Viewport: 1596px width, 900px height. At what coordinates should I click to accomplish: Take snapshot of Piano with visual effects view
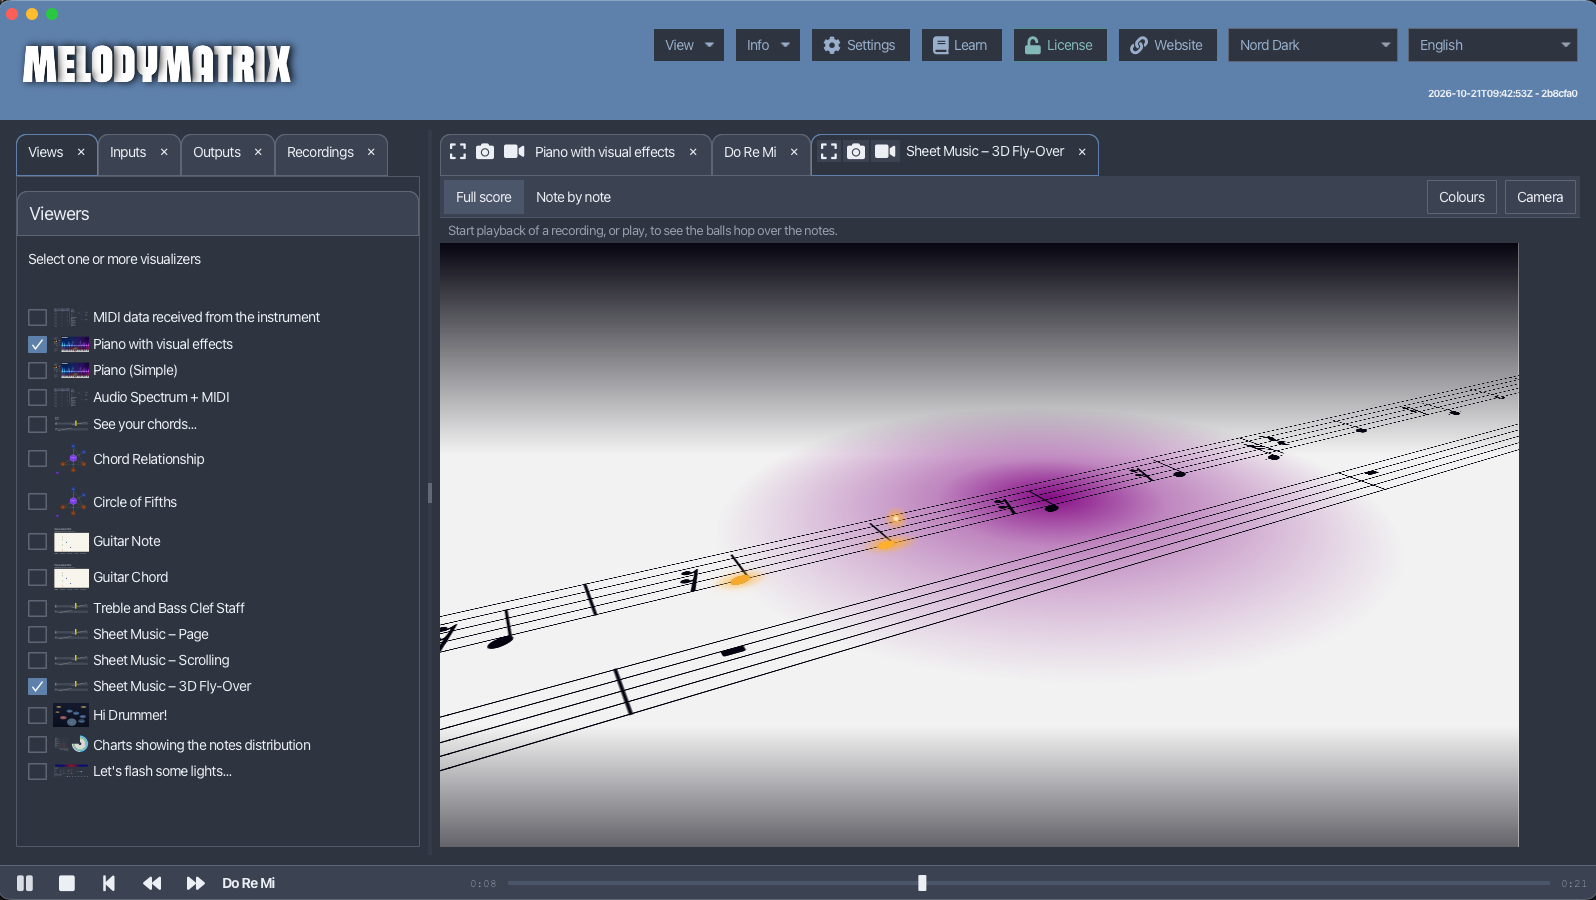(485, 151)
